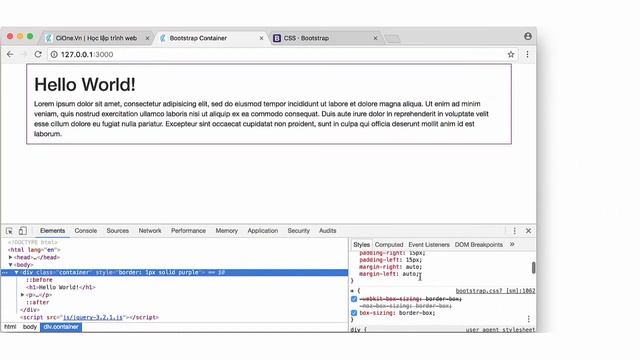Screen dimensions: 640x360
Task: Toggle the box-sizing property checkbox
Action: pyautogui.click(x=354, y=313)
